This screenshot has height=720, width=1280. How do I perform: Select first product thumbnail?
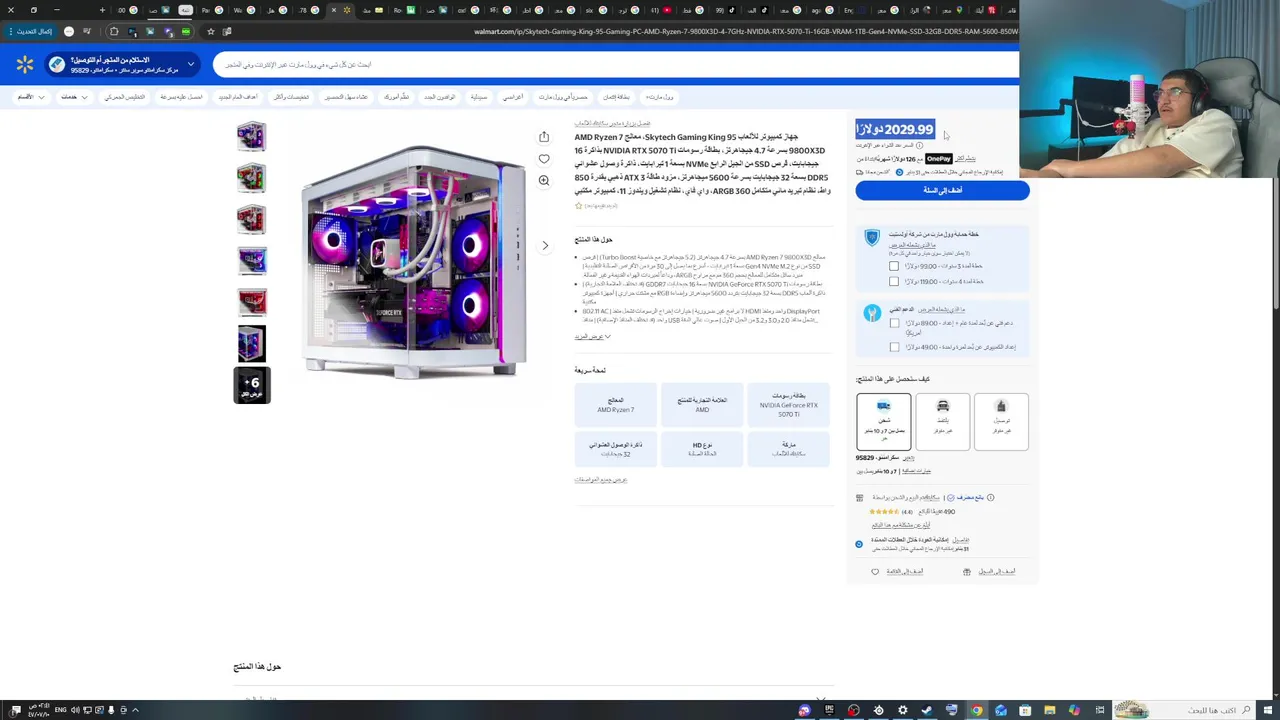(x=252, y=136)
